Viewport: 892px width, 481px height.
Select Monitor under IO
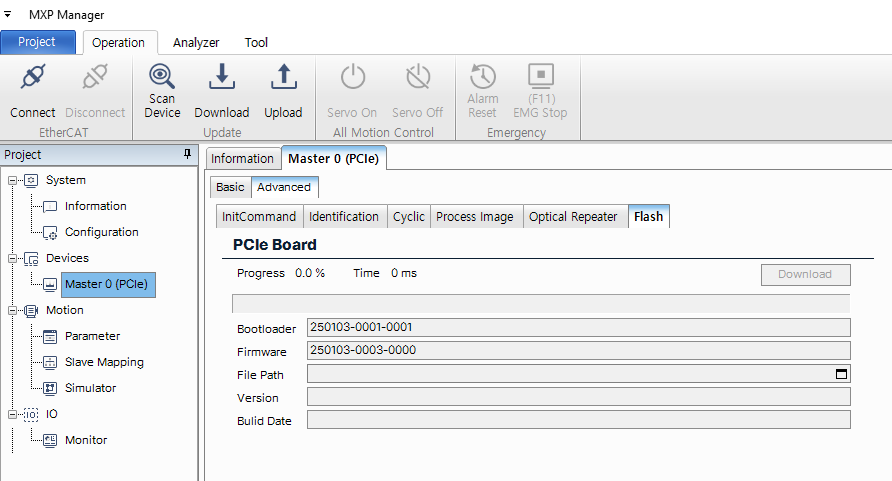86,440
